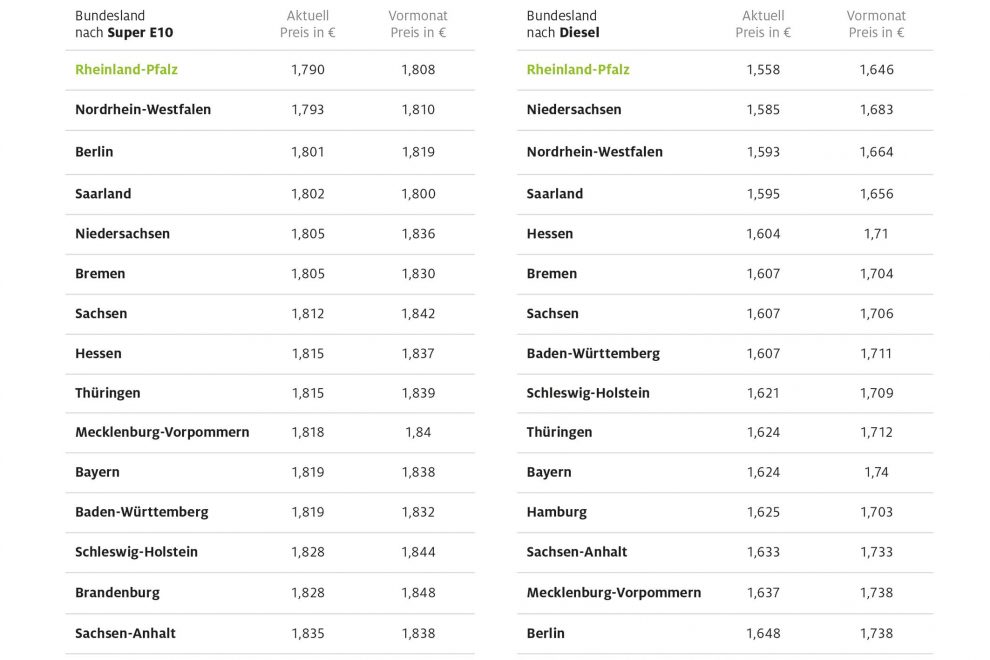Viewport: 990px width, 660px height.
Task: Click Sachsen-Anhalt's current Super E10 price 1,835
Action: [307, 633]
